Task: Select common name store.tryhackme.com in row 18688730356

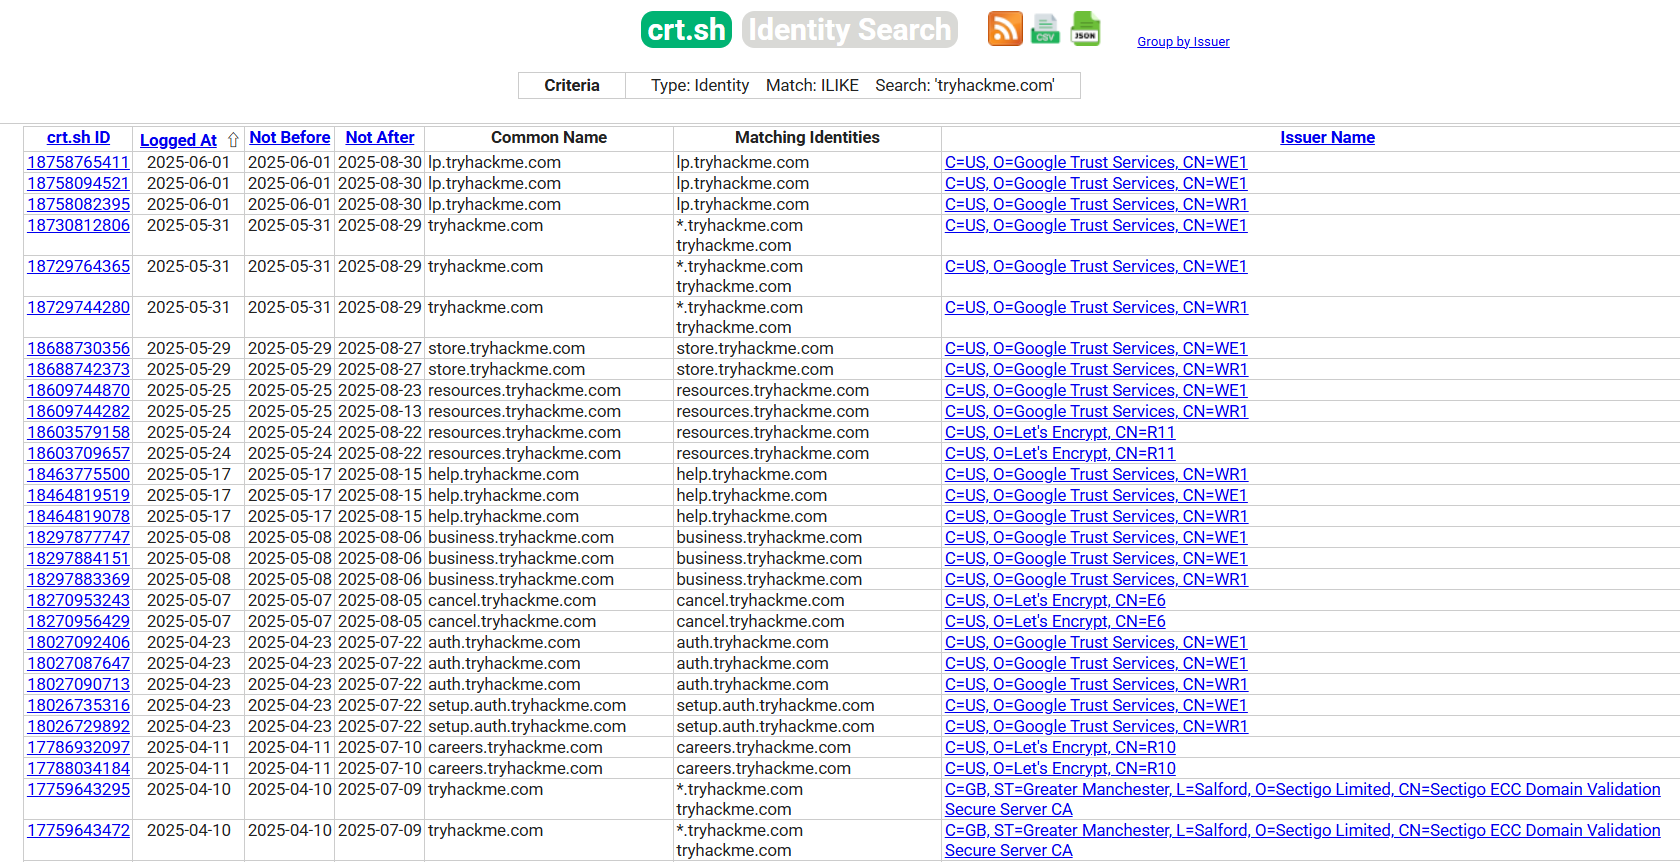Action: point(506,348)
